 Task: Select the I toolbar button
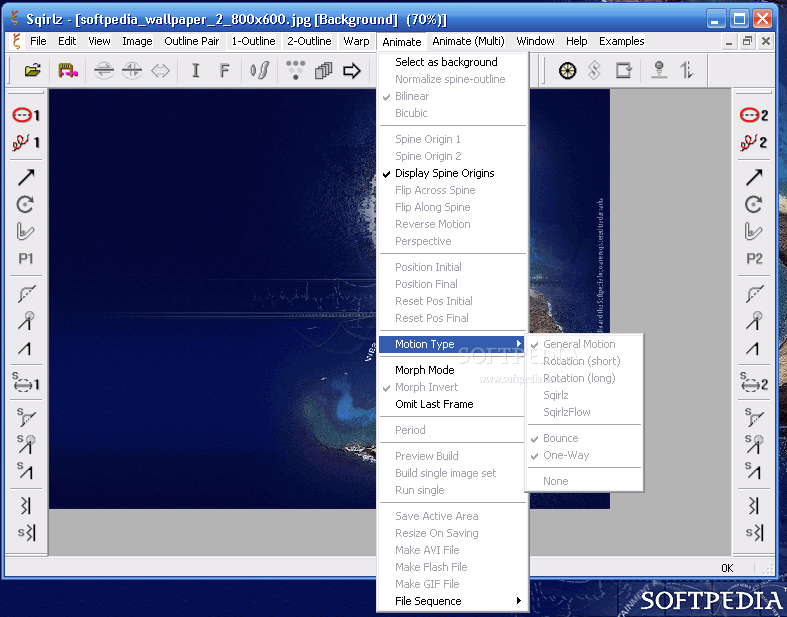[x=196, y=70]
